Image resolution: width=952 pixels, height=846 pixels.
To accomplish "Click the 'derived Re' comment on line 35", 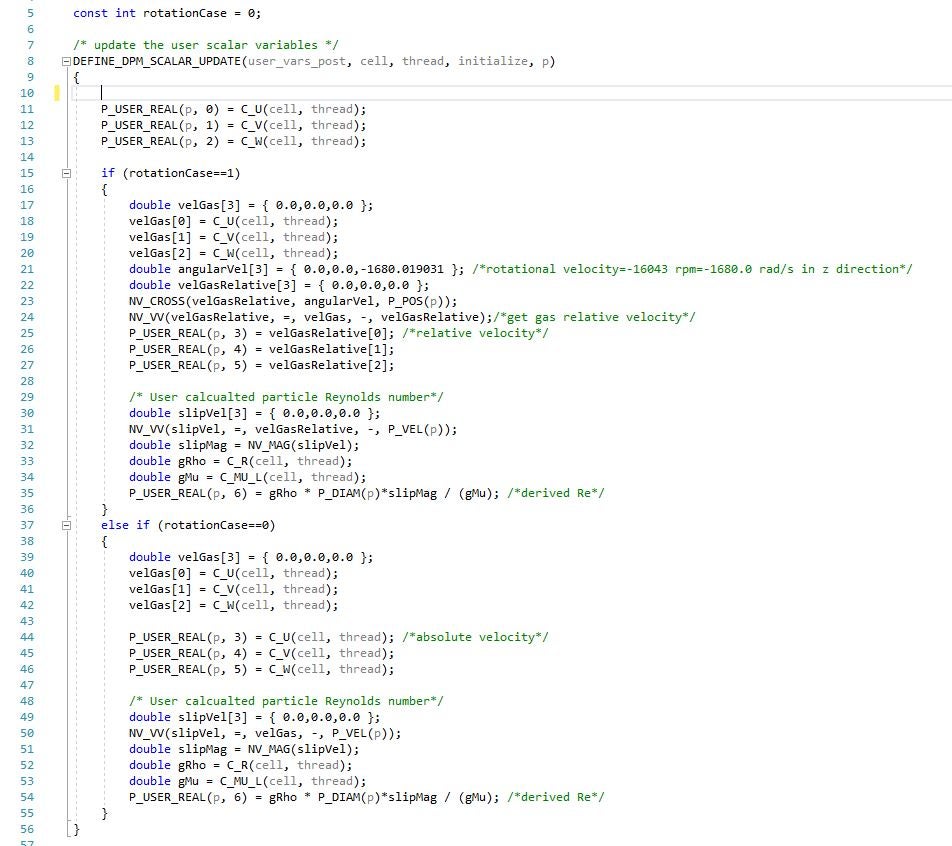I will [556, 493].
